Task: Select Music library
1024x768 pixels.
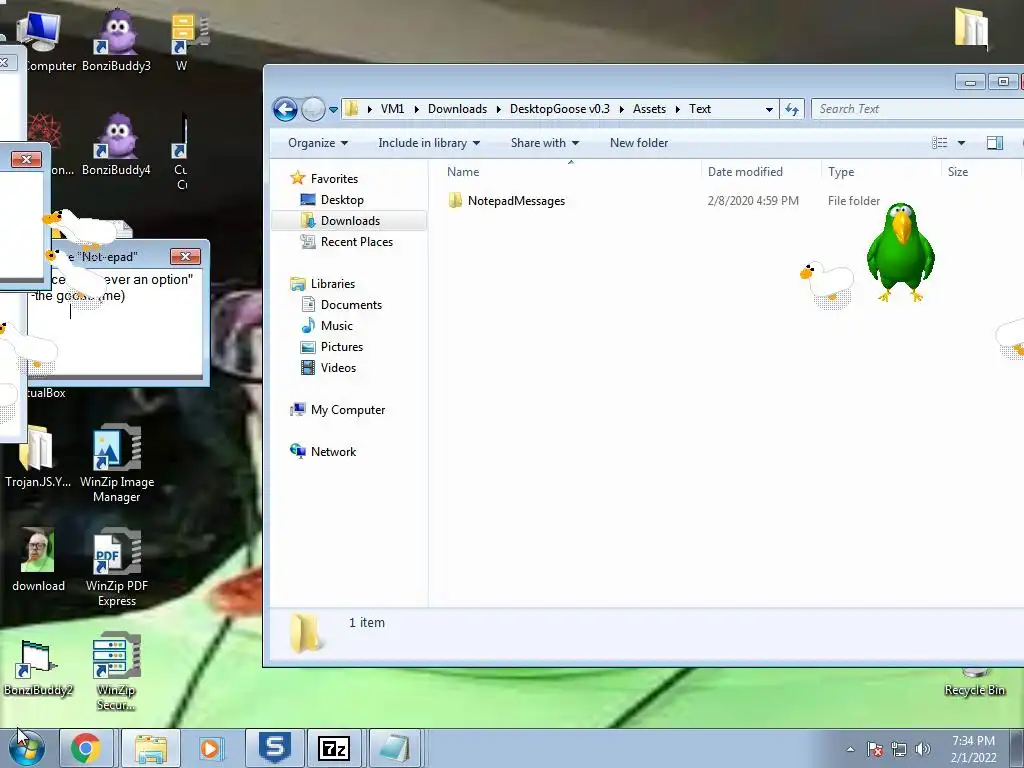Action: point(336,326)
